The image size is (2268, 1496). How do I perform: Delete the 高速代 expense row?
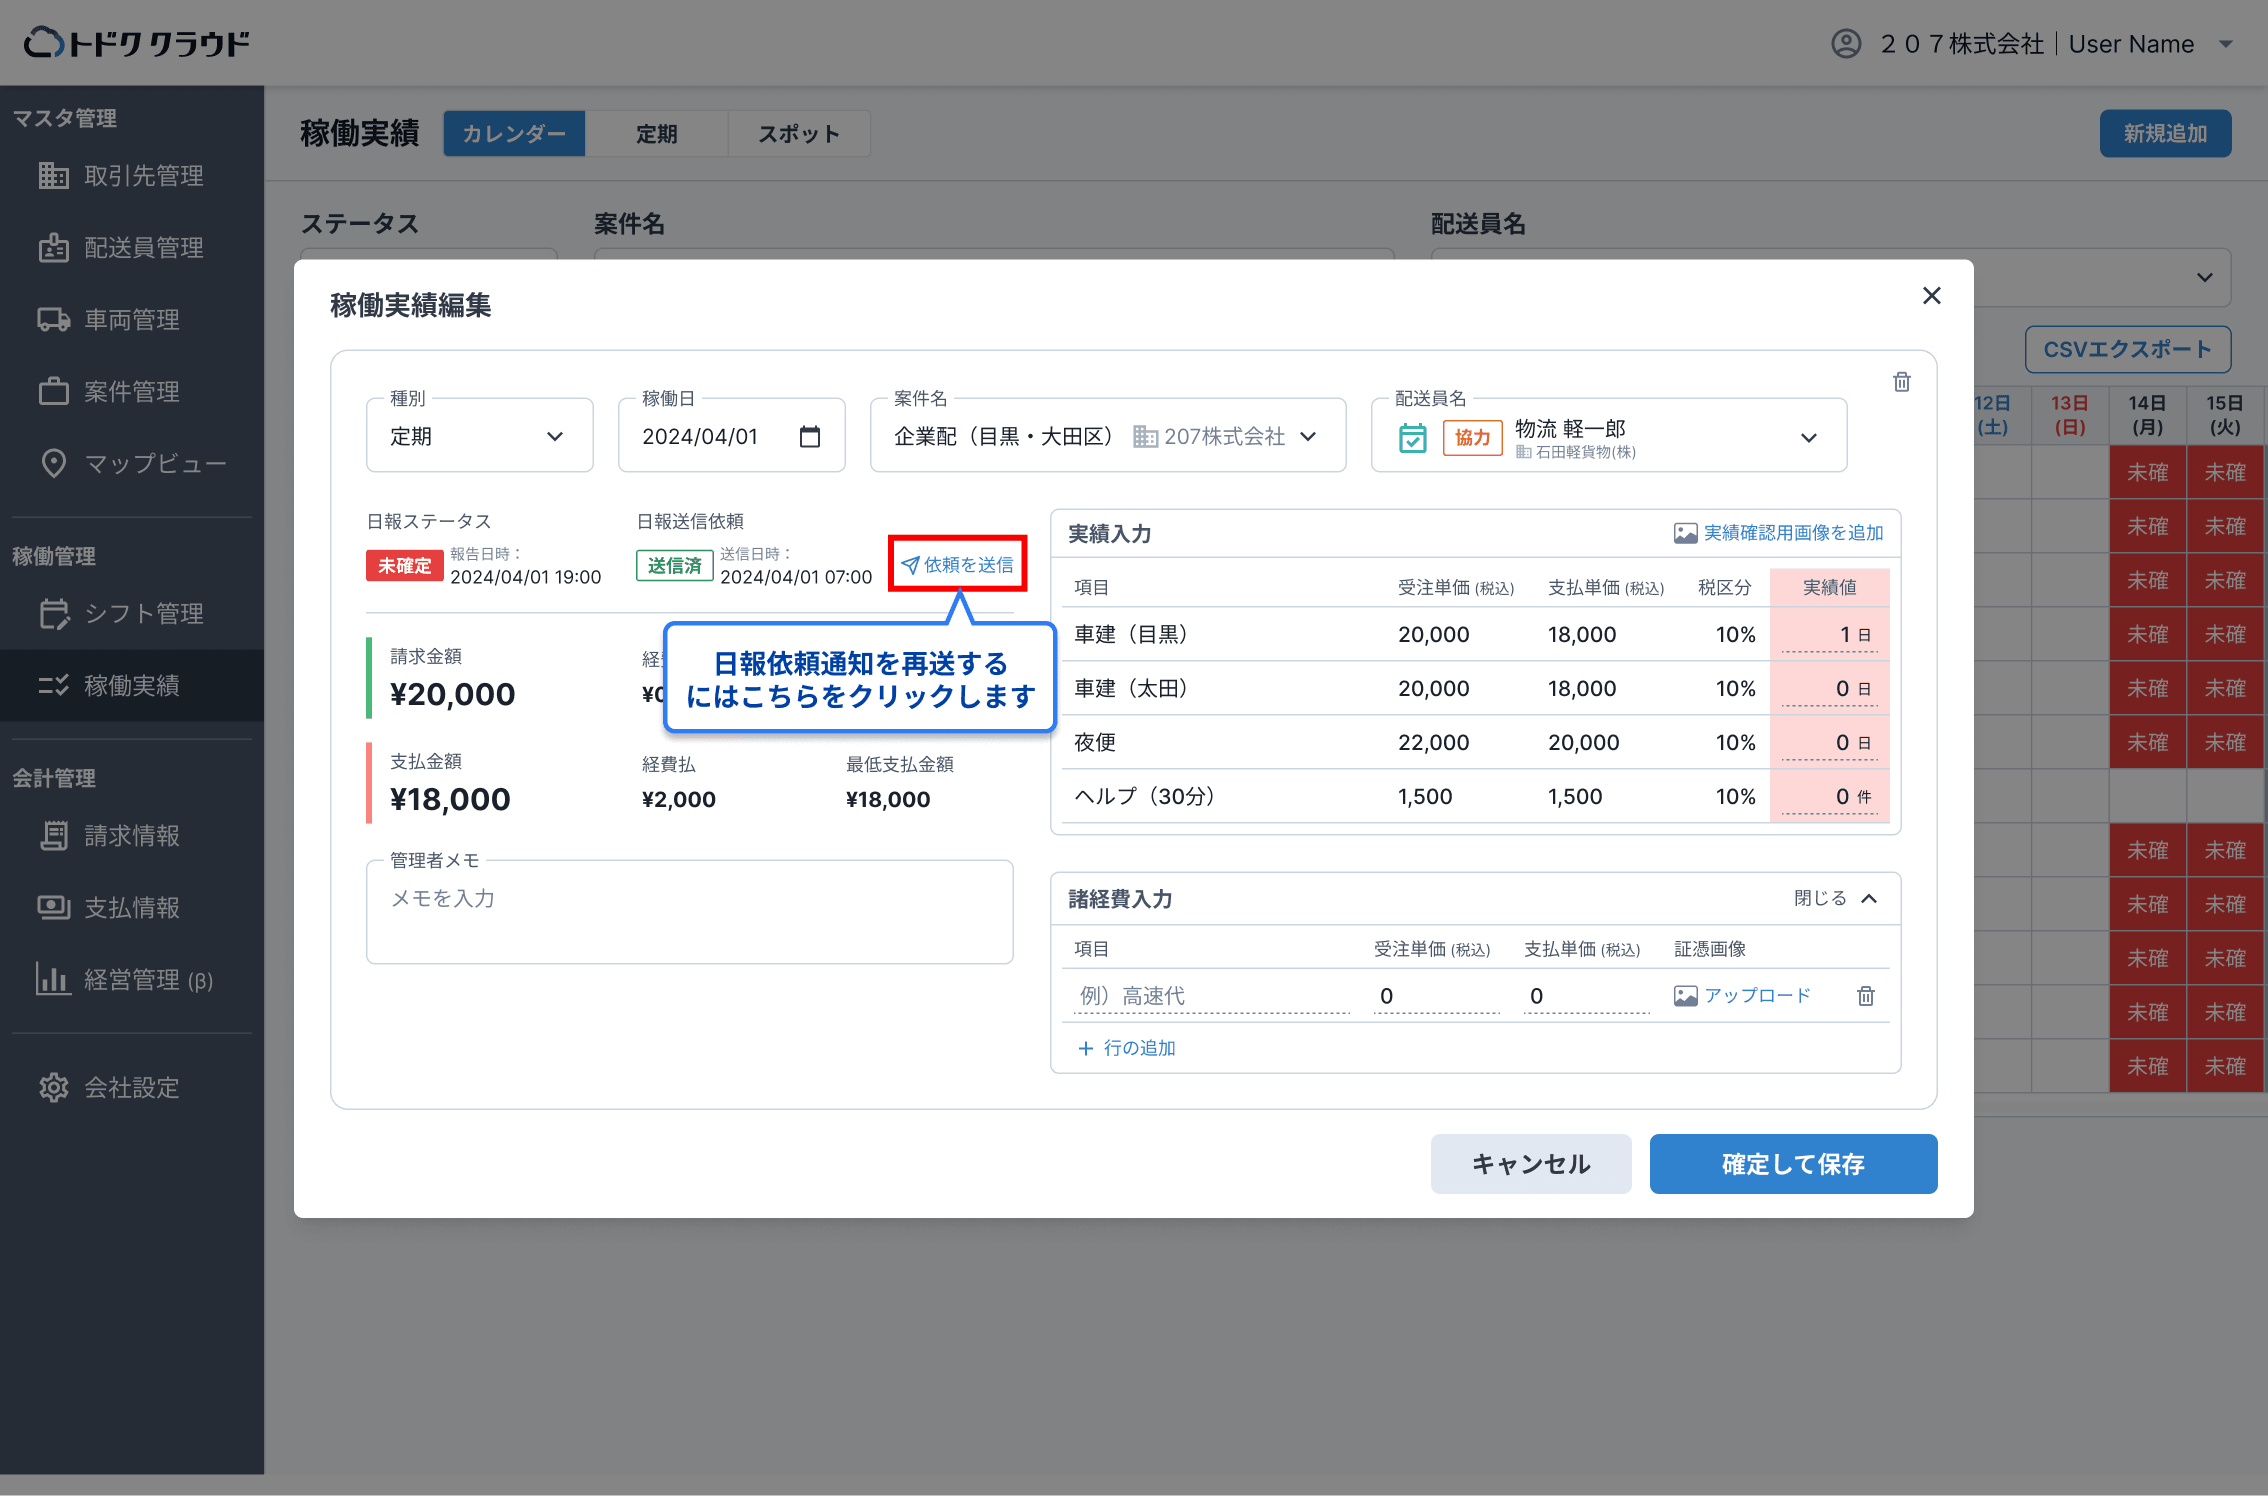(x=1866, y=996)
